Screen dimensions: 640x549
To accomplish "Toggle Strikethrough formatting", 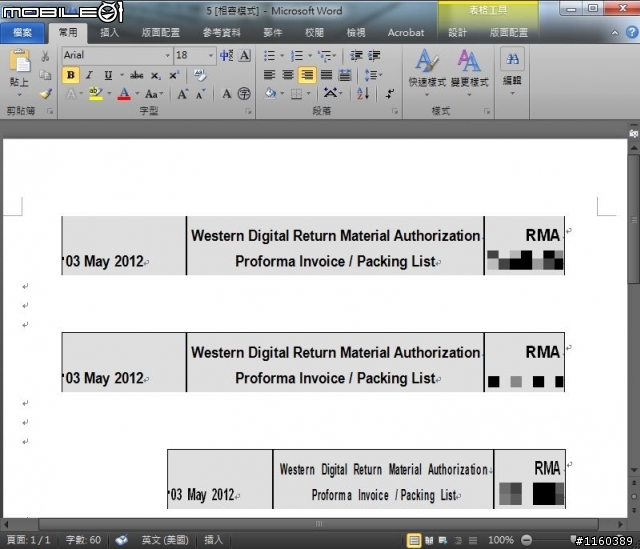I will [137, 75].
